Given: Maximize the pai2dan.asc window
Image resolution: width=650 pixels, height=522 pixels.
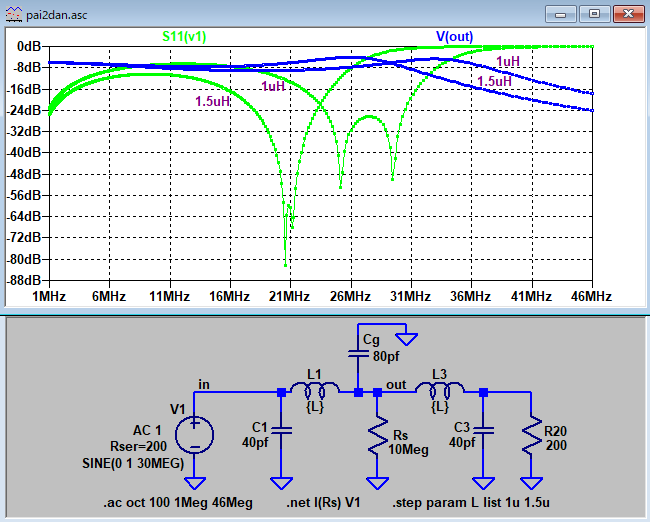Looking at the screenshot, I should tap(596, 13).
